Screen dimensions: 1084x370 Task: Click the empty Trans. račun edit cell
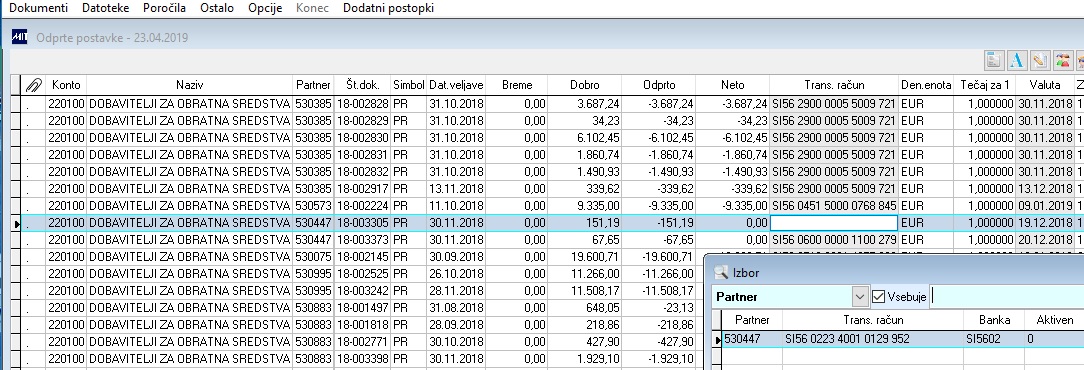tap(834, 223)
